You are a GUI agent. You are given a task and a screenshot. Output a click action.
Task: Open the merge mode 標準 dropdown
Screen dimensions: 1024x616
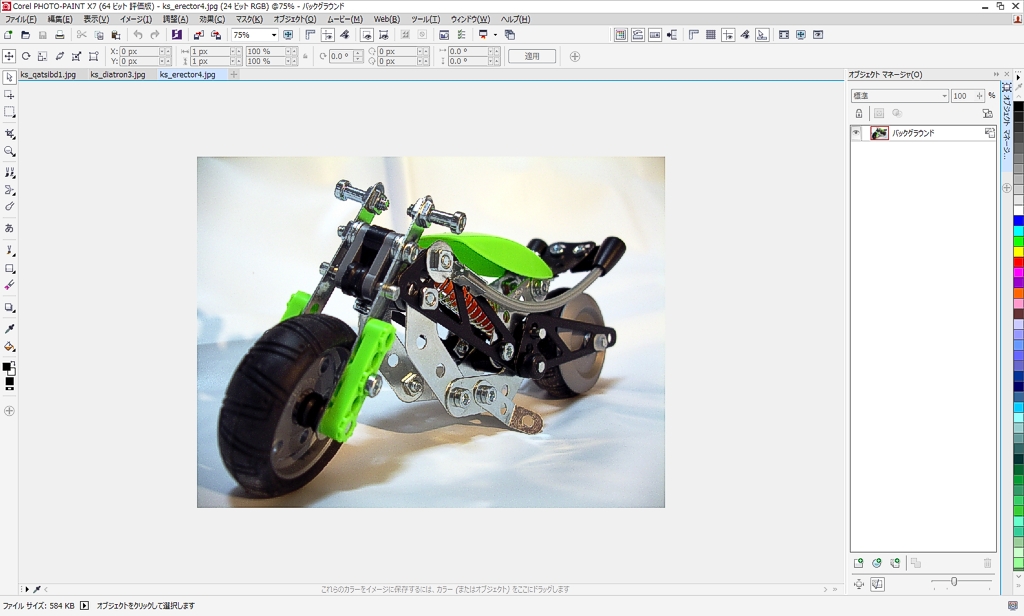click(943, 96)
